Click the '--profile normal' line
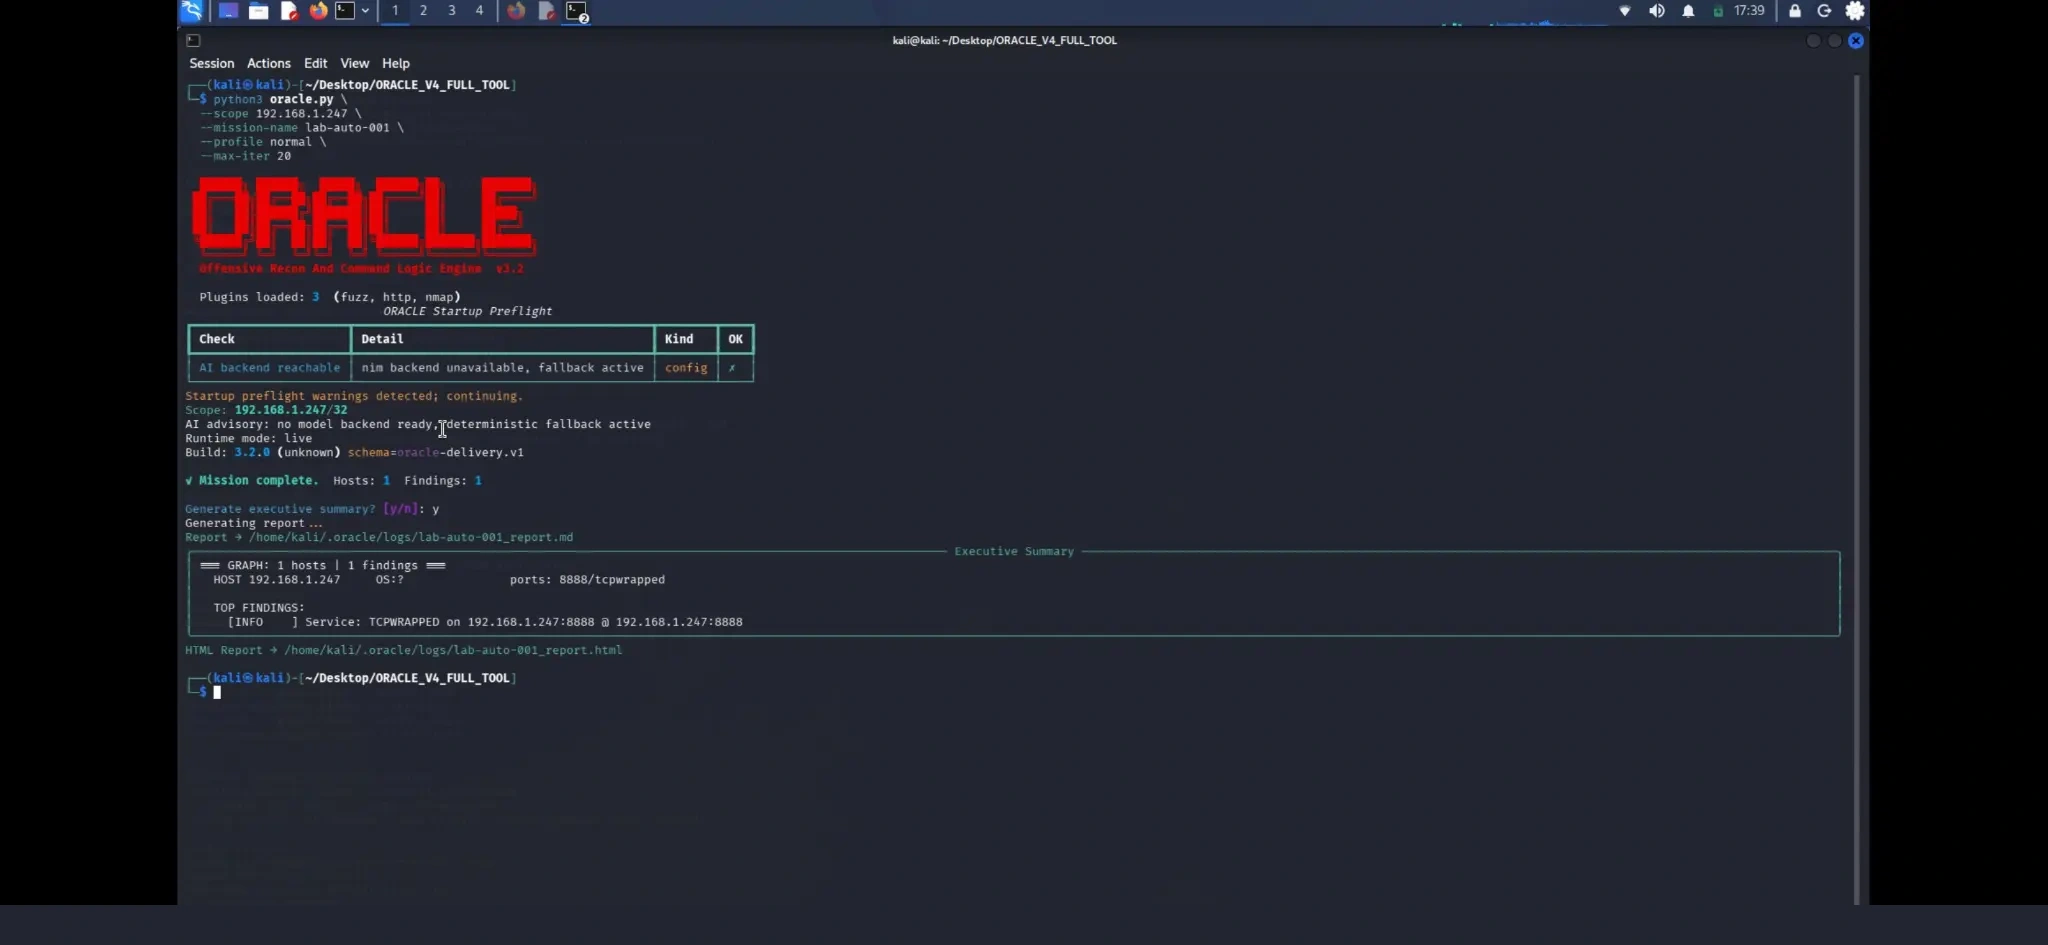This screenshot has height=945, width=2048. 263,142
